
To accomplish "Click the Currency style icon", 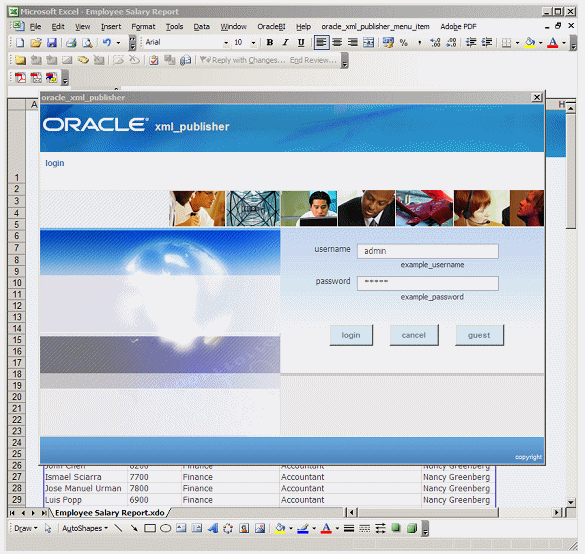I will [388, 43].
